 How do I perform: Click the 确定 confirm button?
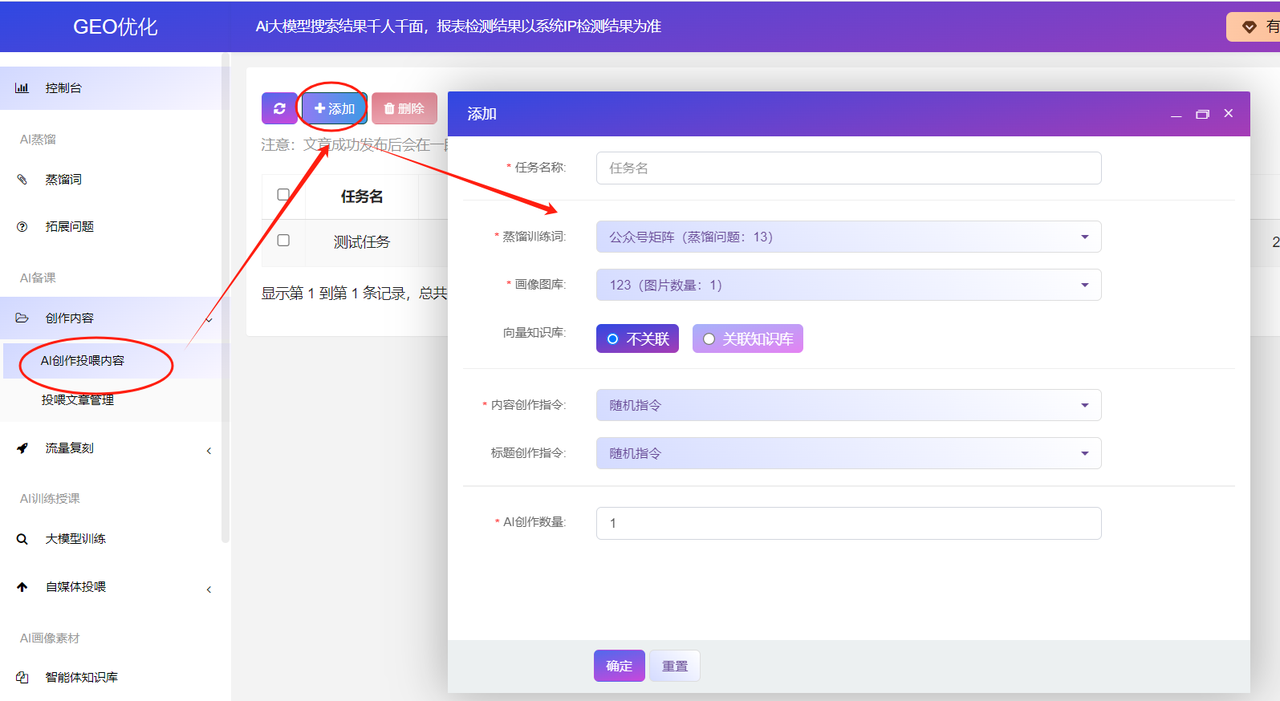coord(619,666)
